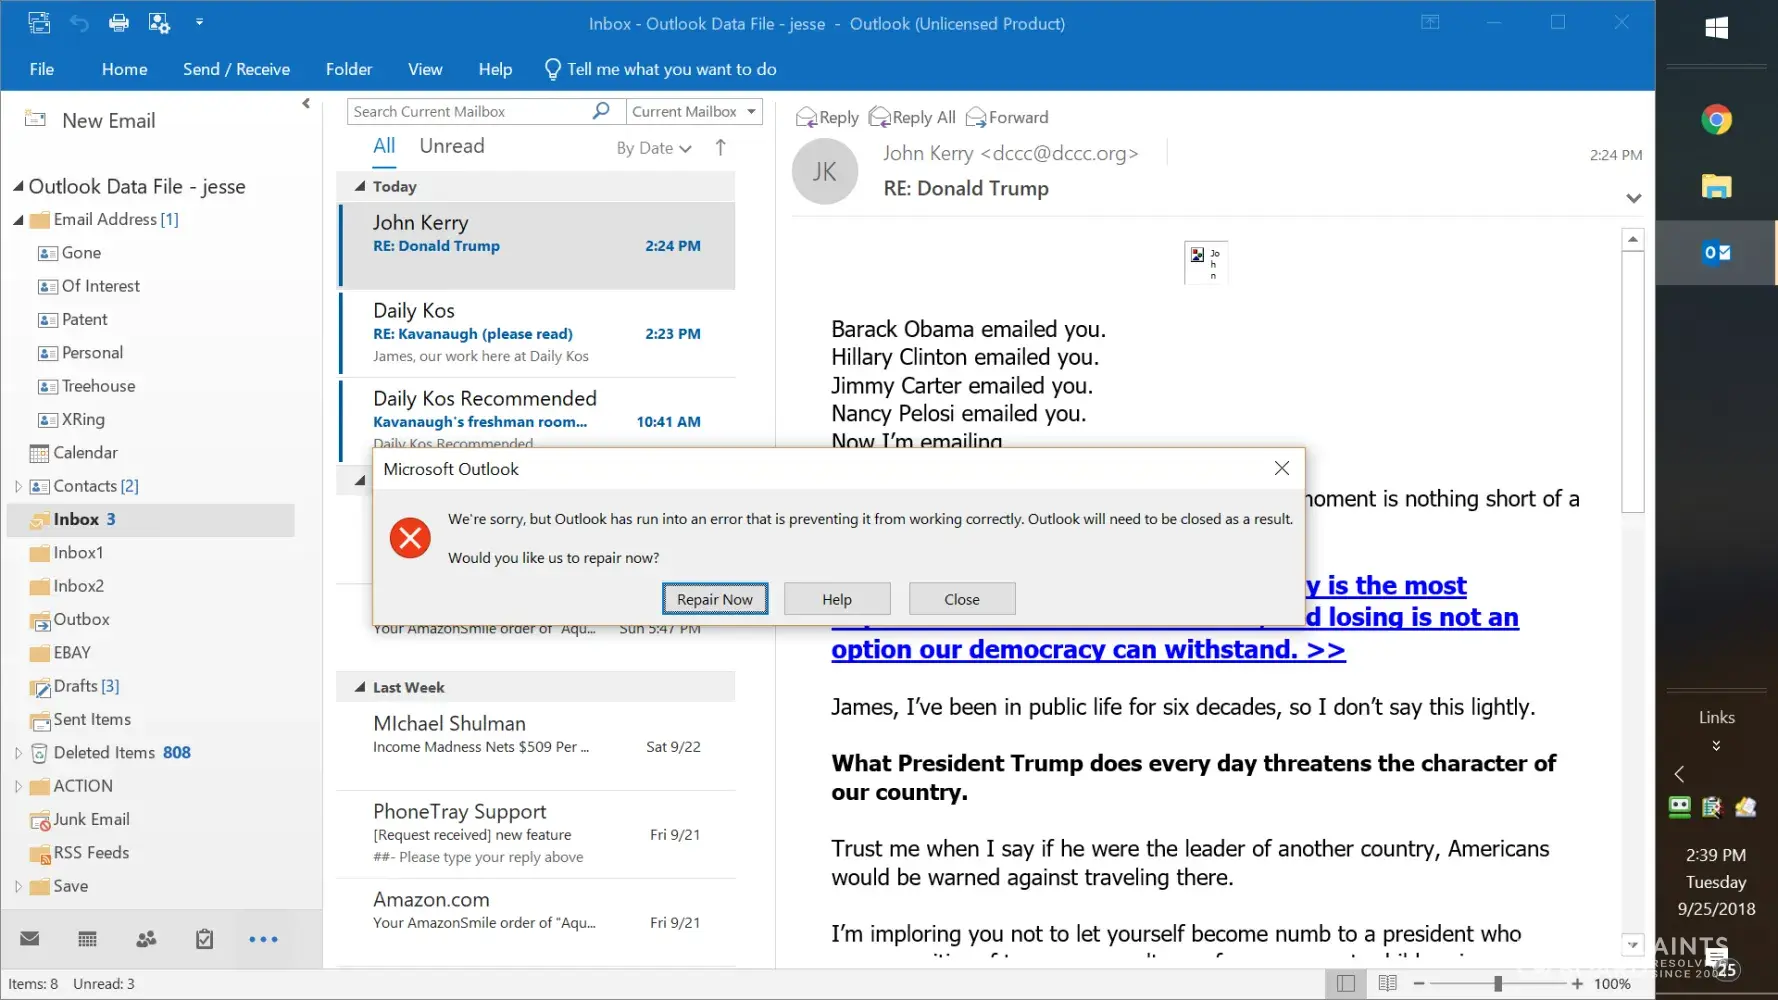Click the Repair Now button
The width and height of the screenshot is (1778, 1000).
(714, 599)
